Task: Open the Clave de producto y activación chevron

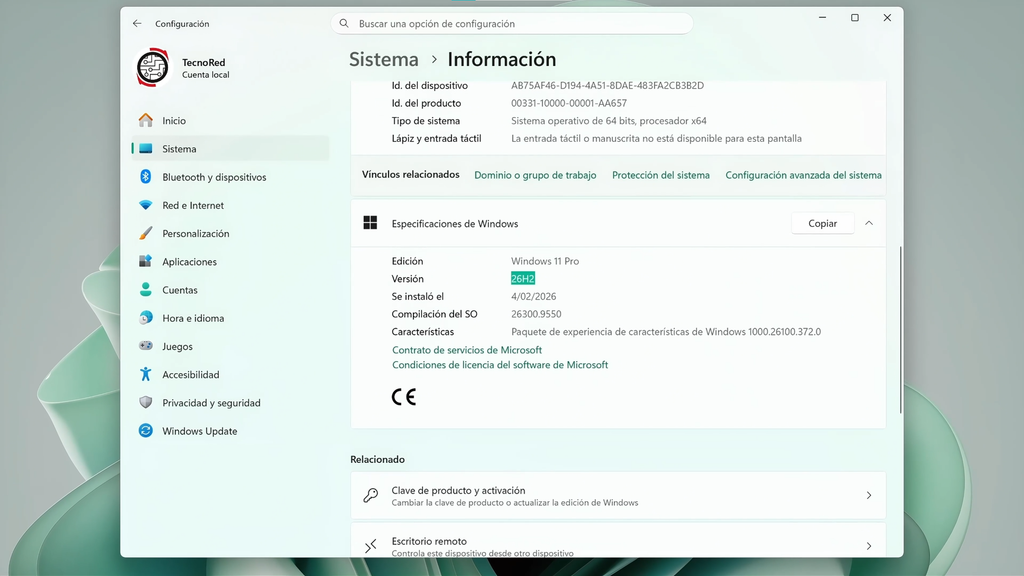Action: (869, 496)
